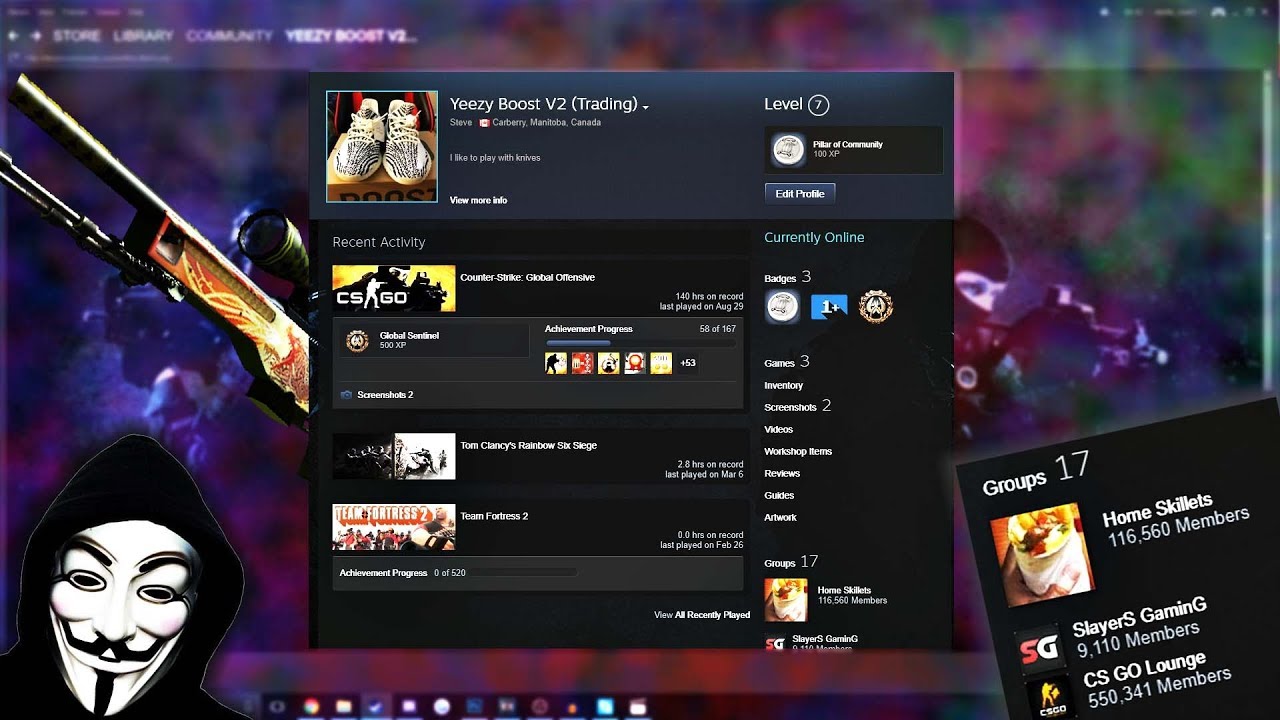Open the Games 3 link
The height and width of the screenshot is (720, 1280).
pos(786,362)
